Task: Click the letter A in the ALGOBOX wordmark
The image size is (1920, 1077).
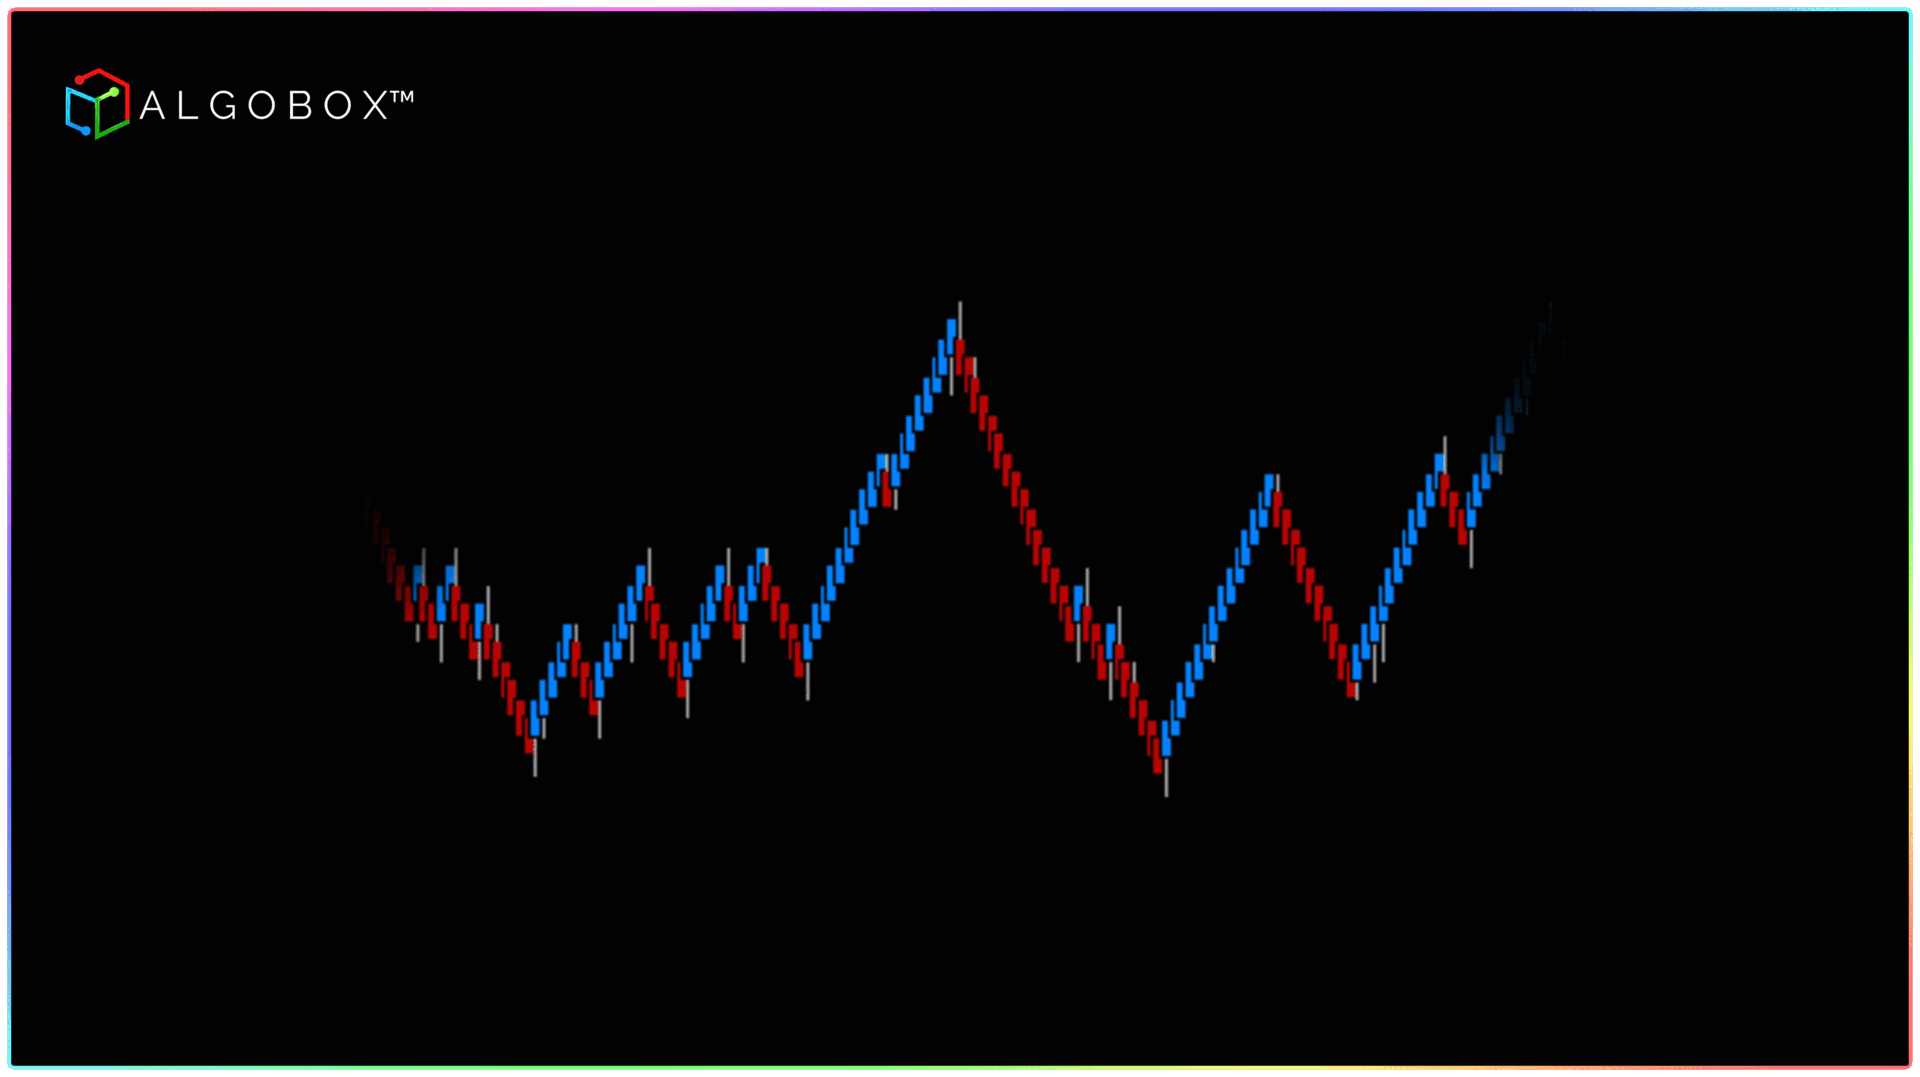Action: pos(152,105)
